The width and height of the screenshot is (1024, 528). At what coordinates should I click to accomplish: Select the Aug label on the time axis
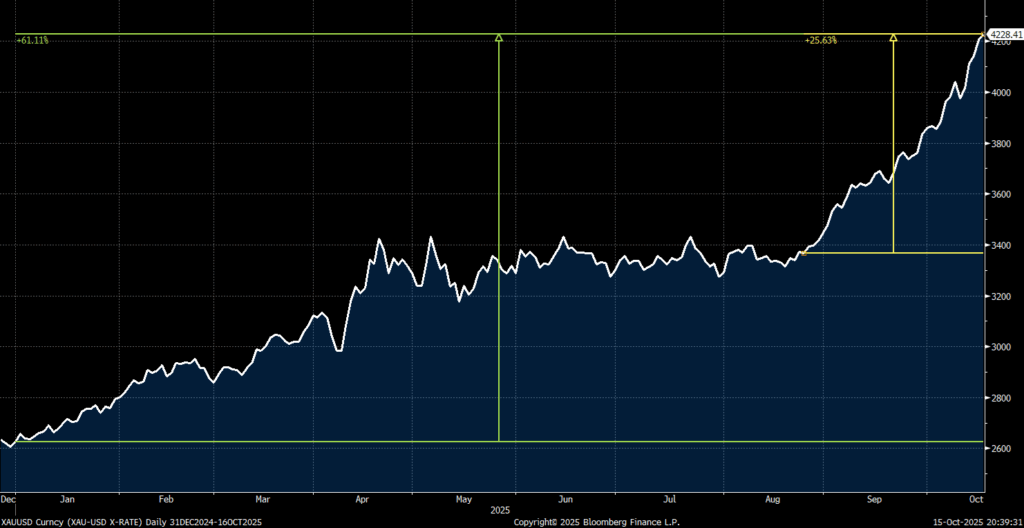[772, 498]
